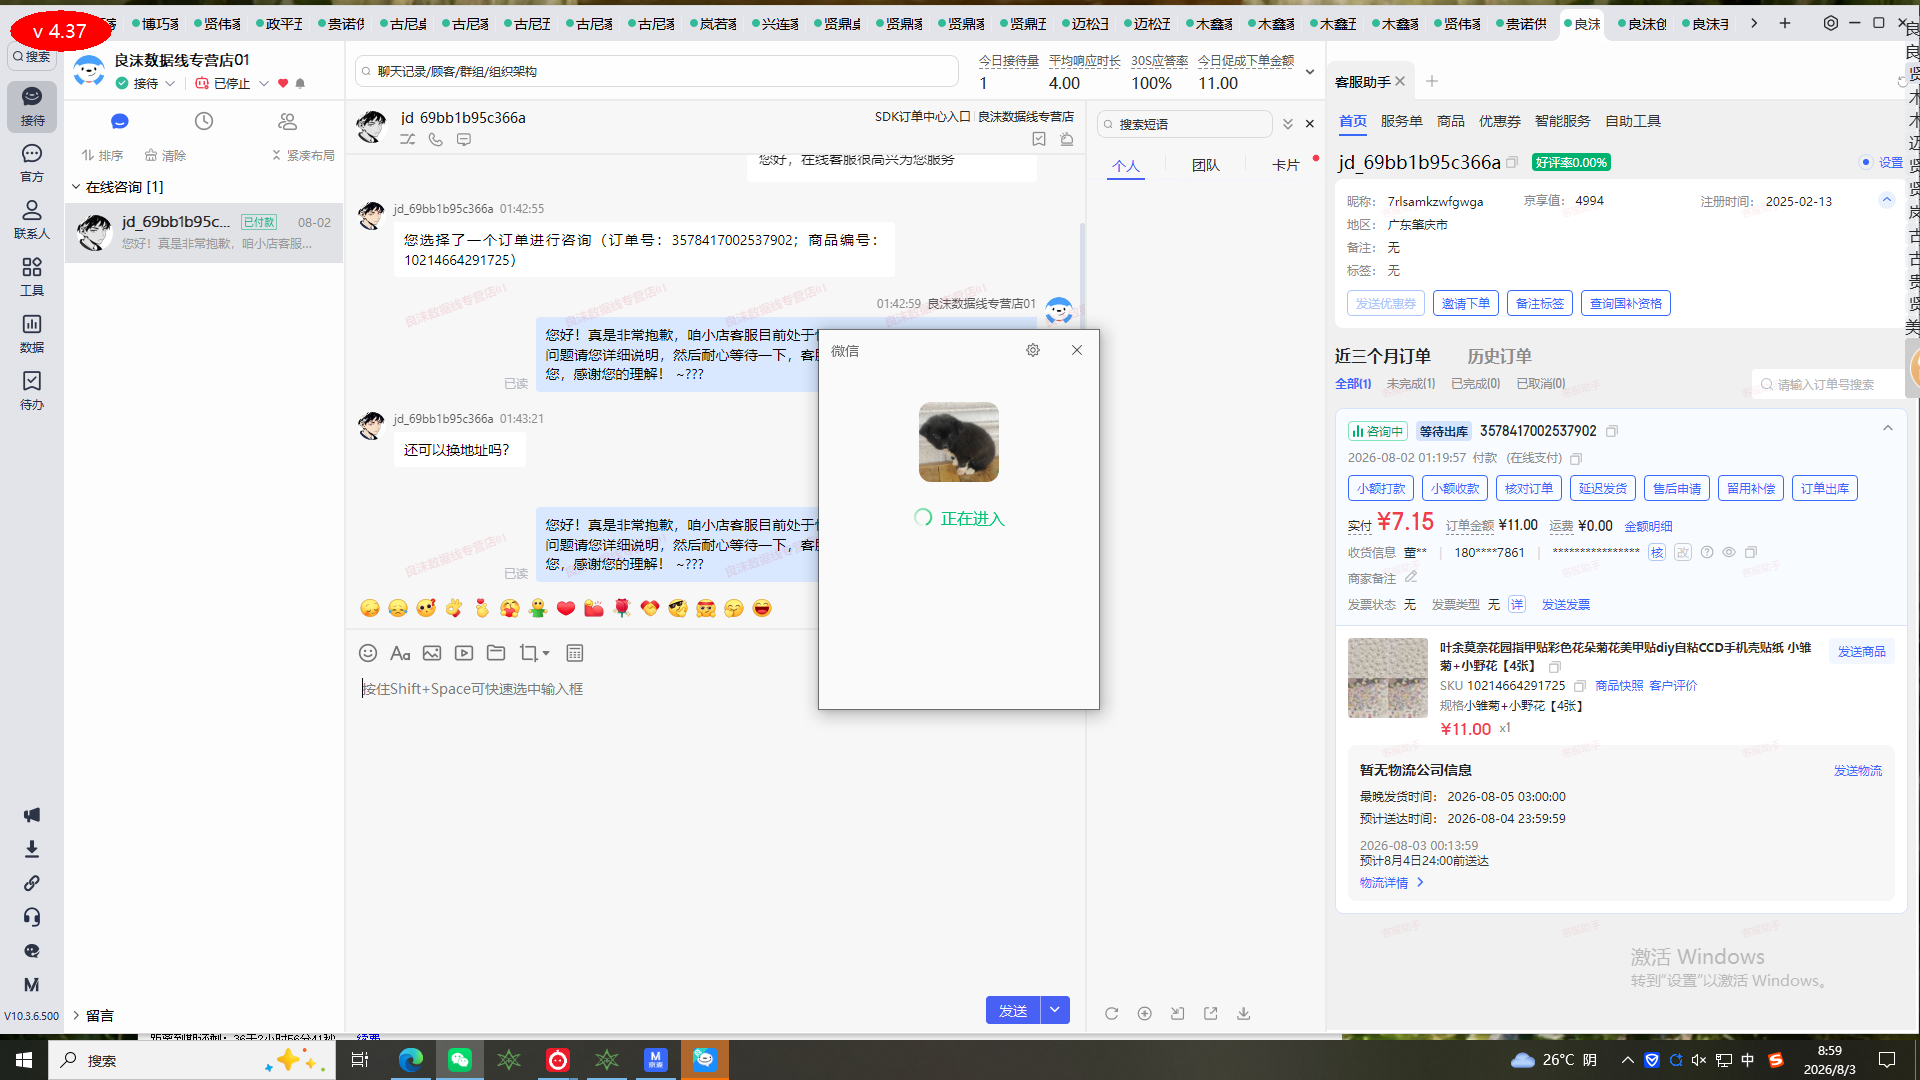1920x1080 pixels.
Task: Click the notification bell icon near status
Action: click(300, 83)
